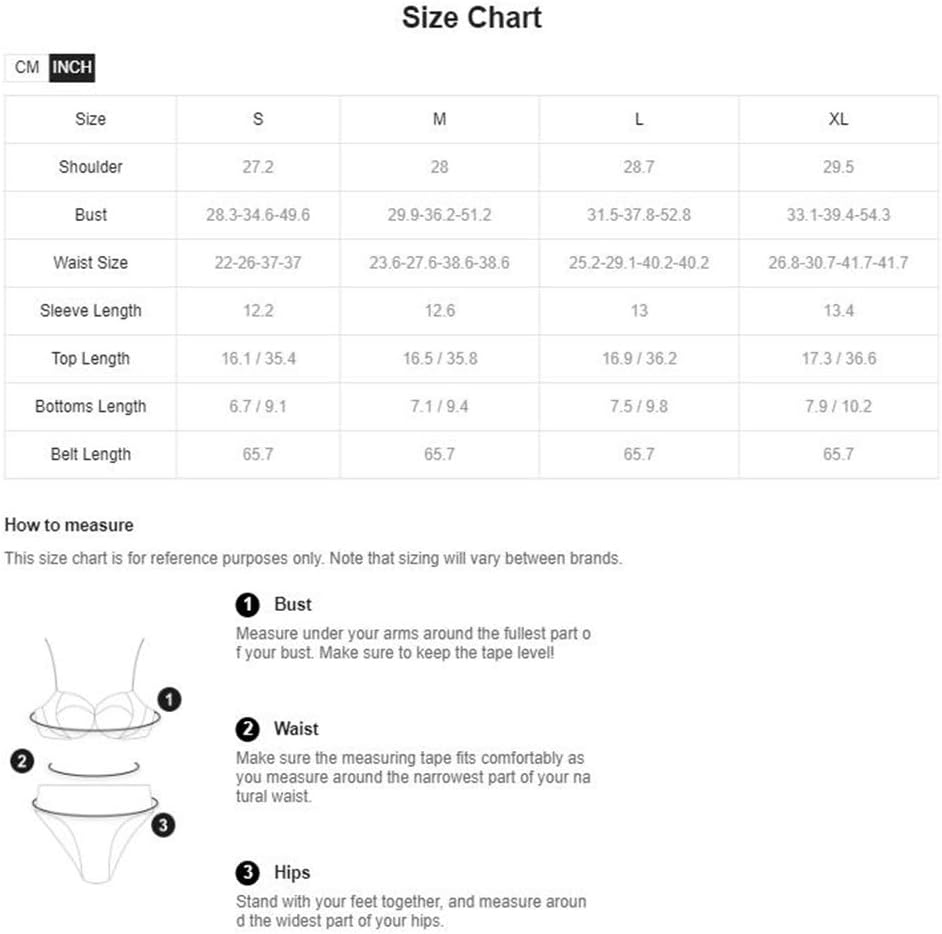Click the M size column header
This screenshot has width=942, height=934.
tap(440, 119)
